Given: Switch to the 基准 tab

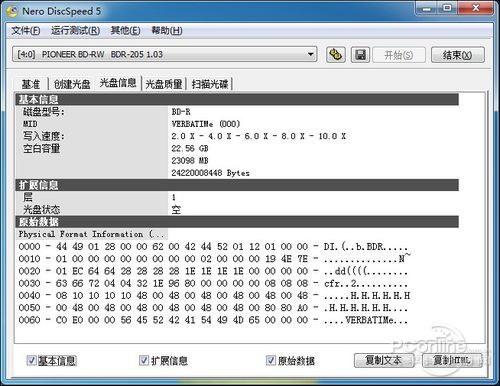Looking at the screenshot, I should coord(31,84).
